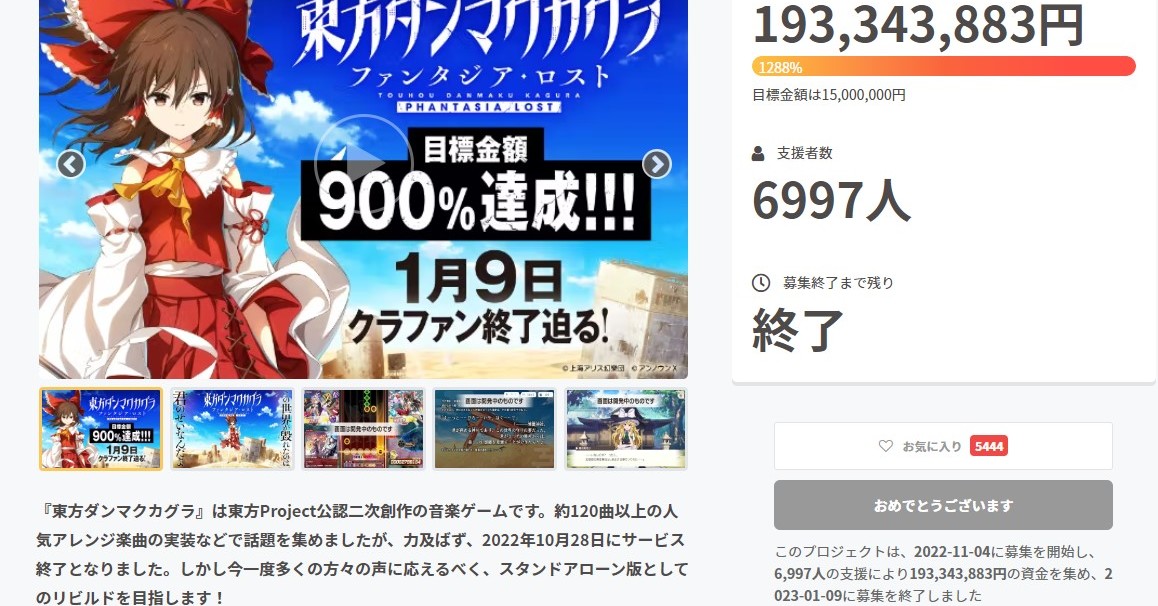Go to previous slide in the carousel
This screenshot has height=606, width=1158.
click(x=71, y=164)
